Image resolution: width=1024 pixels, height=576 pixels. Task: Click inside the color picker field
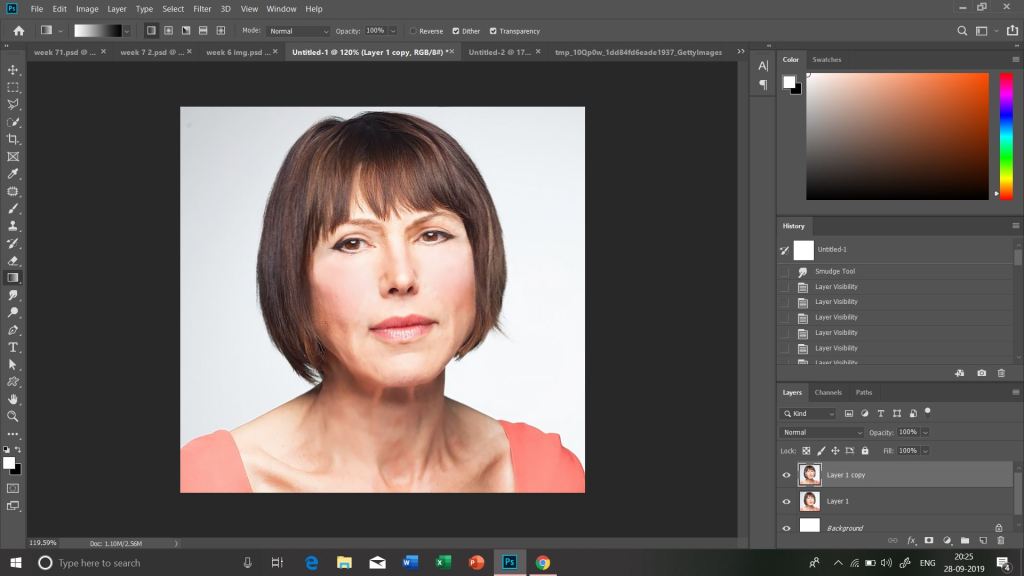click(897, 135)
